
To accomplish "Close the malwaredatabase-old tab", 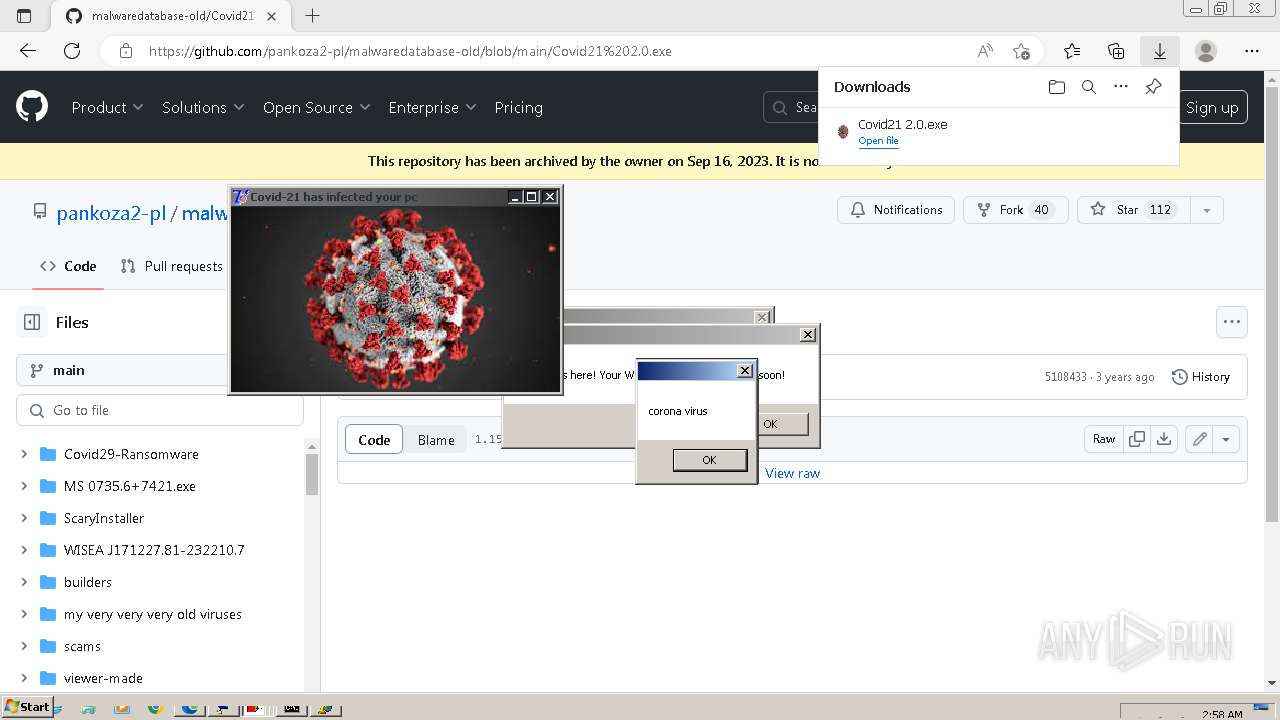I will coord(271,16).
